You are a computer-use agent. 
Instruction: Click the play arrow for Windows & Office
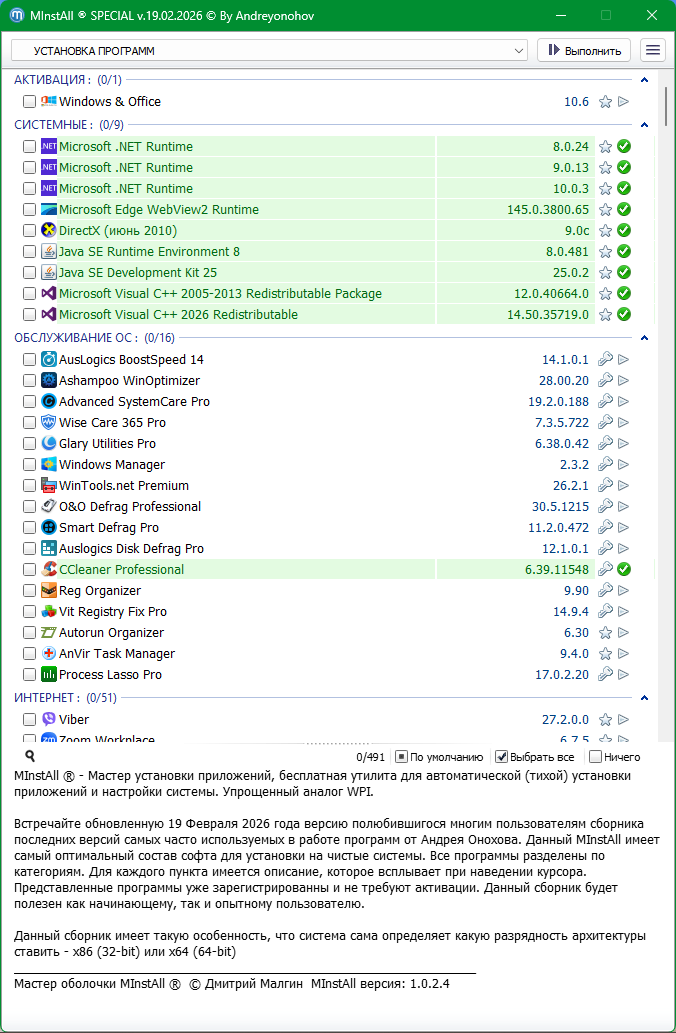pyautogui.click(x=624, y=102)
